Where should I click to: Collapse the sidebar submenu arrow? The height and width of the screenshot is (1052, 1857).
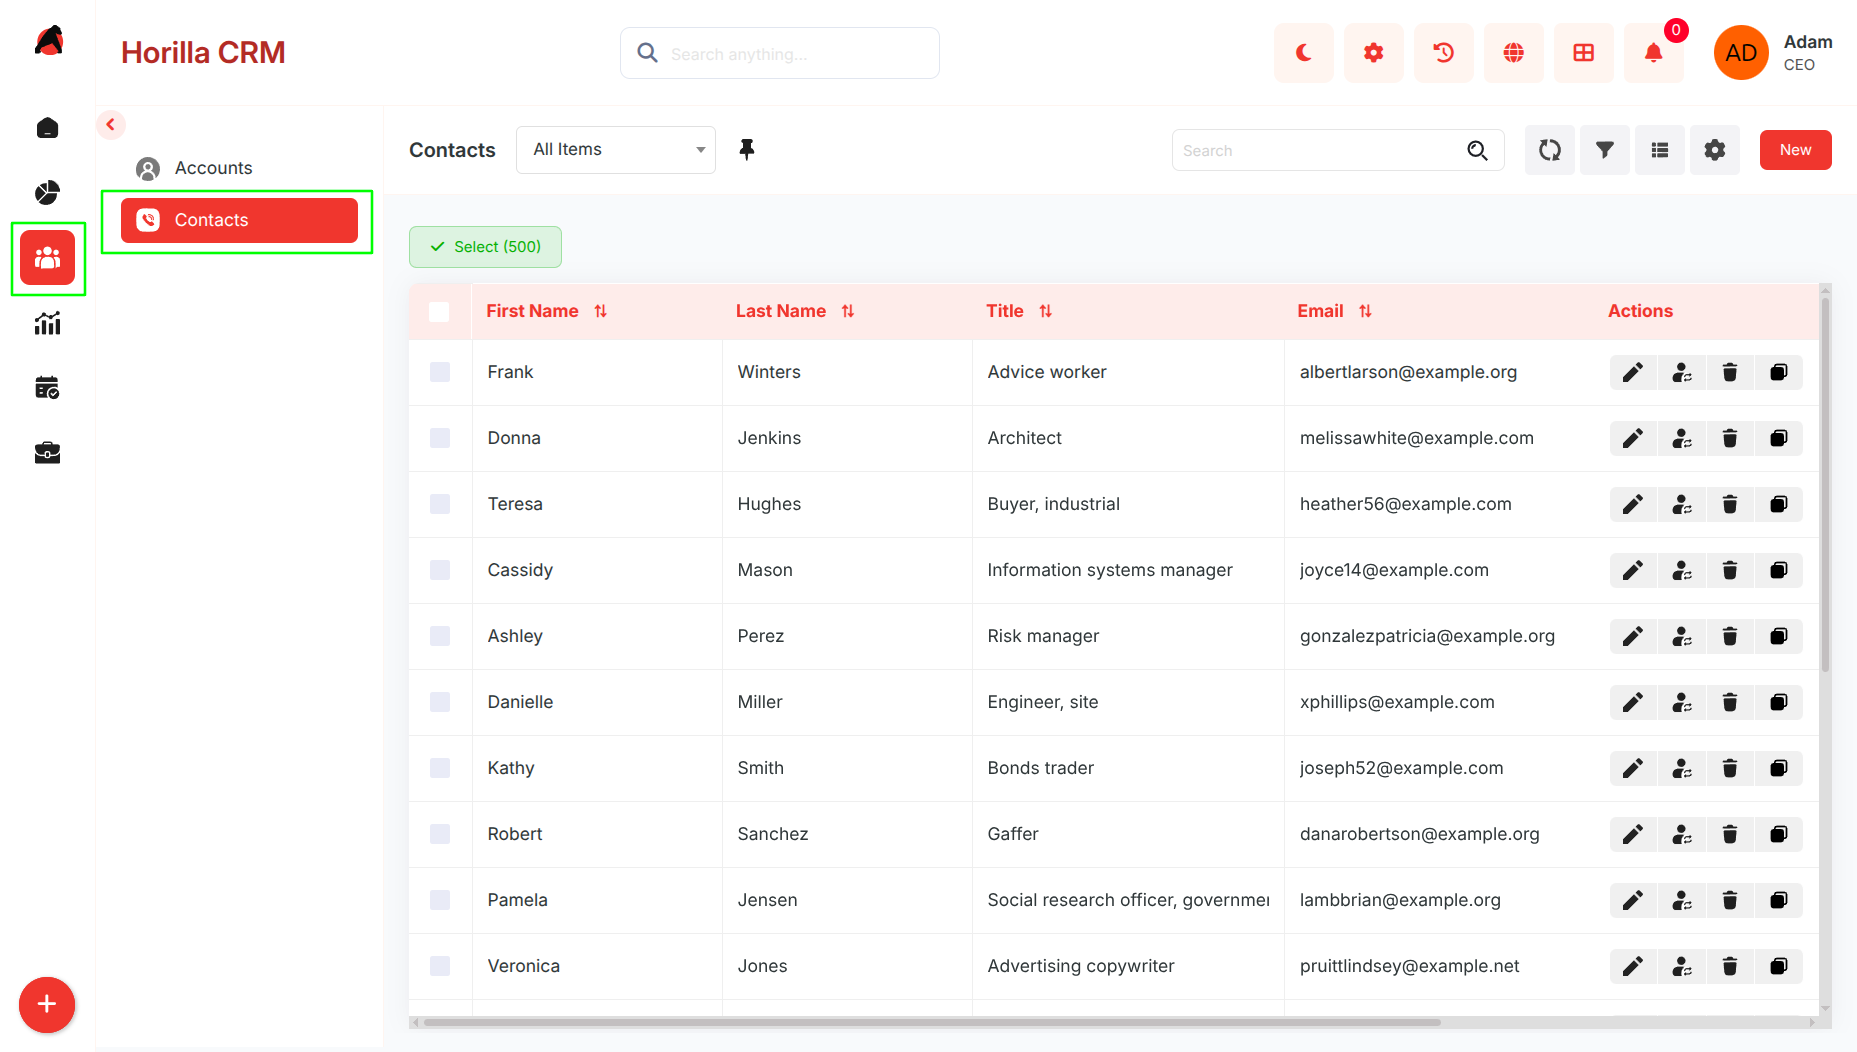pyautogui.click(x=111, y=125)
